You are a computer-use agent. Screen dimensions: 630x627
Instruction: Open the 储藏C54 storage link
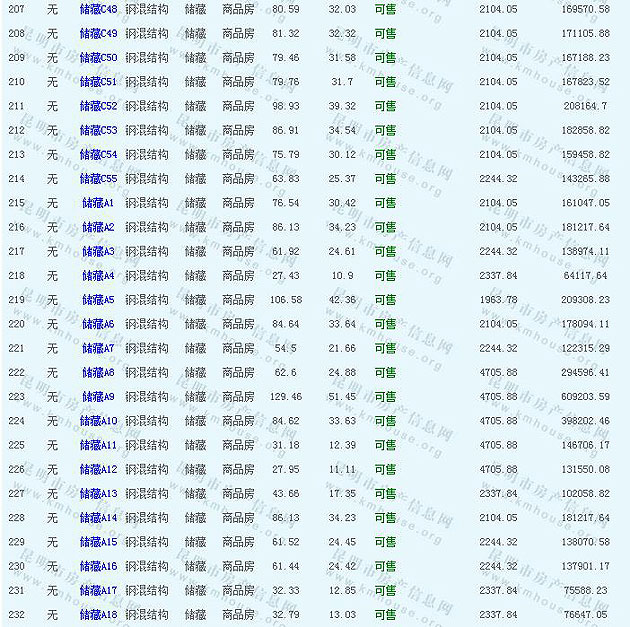pos(98,154)
